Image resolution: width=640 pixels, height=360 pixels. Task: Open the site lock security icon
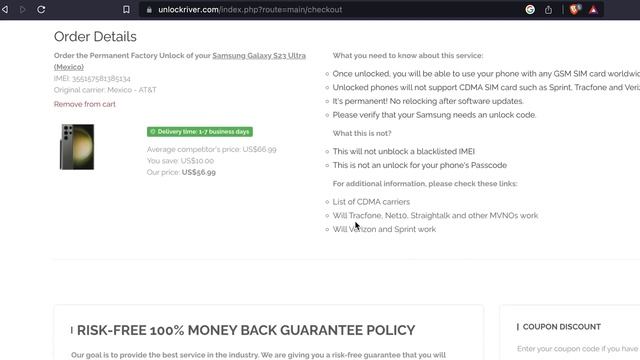click(149, 9)
